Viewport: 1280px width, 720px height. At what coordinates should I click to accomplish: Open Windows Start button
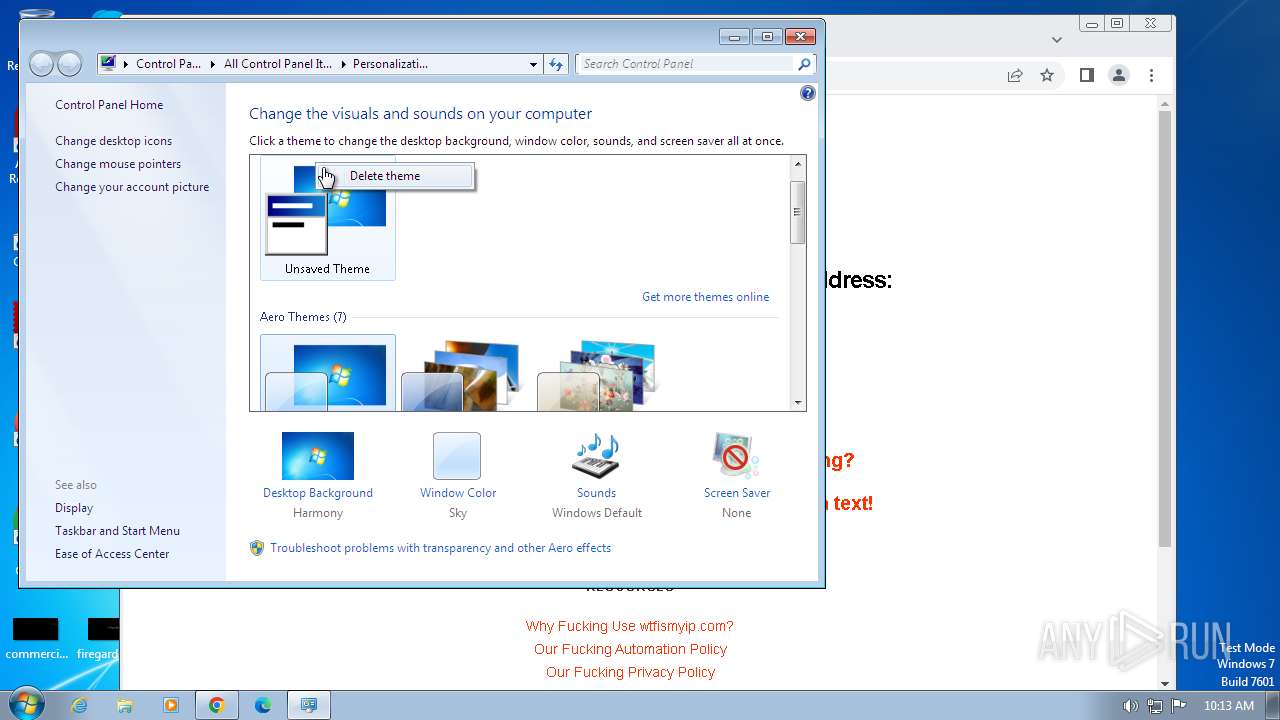point(25,705)
